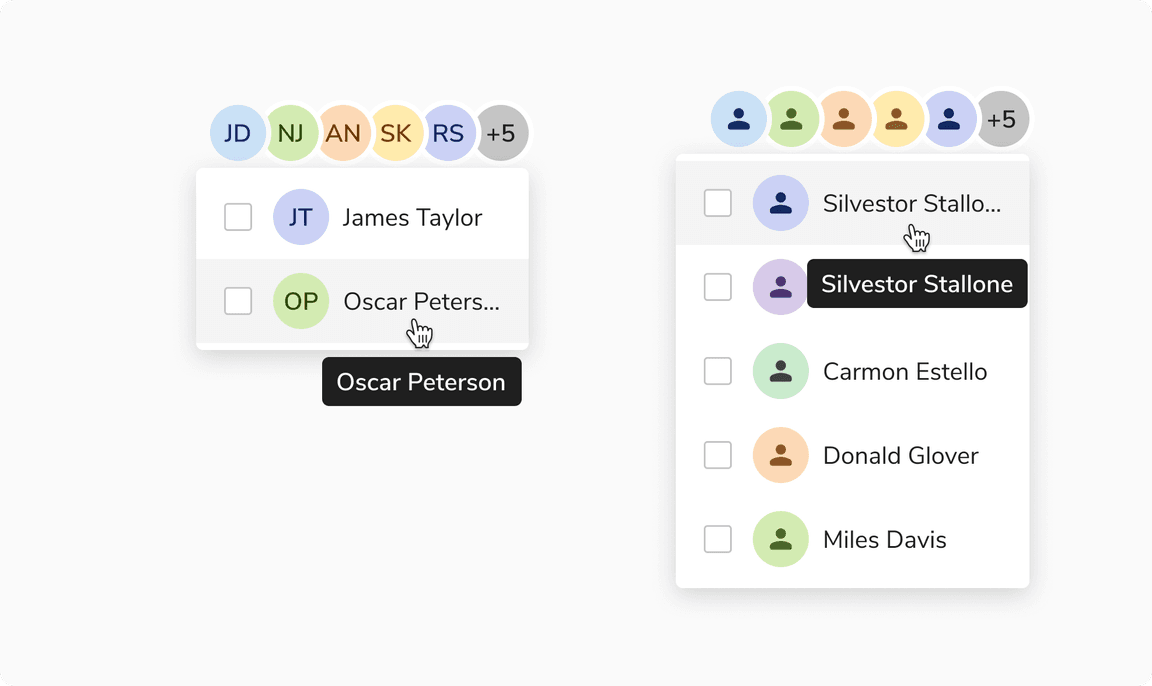Tick the checkbox for Oscar Peterson
The width and height of the screenshot is (1152, 686).
238,301
